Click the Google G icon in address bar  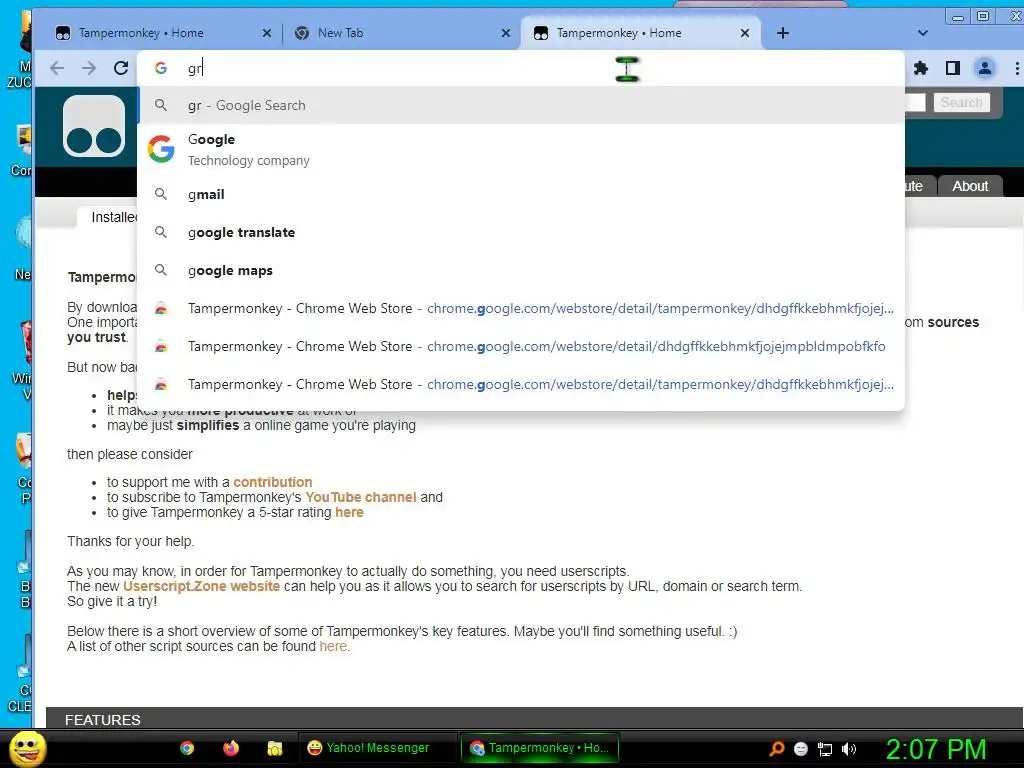point(161,68)
